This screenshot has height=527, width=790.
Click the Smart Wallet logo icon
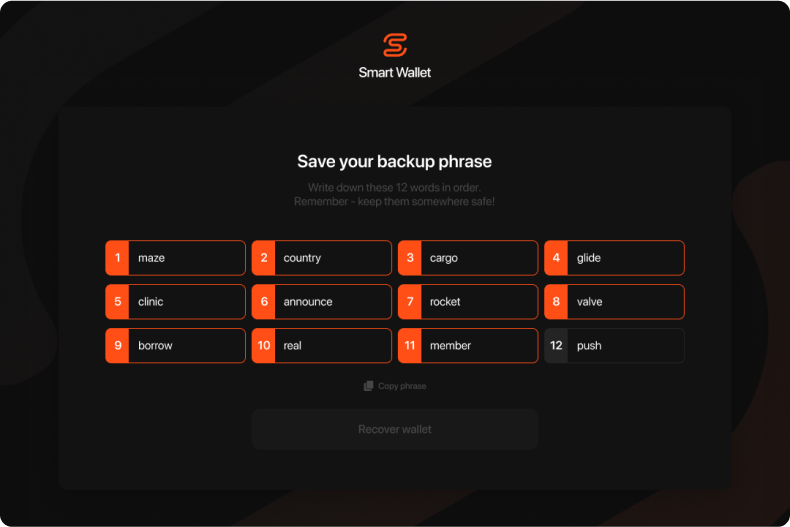coord(394,45)
